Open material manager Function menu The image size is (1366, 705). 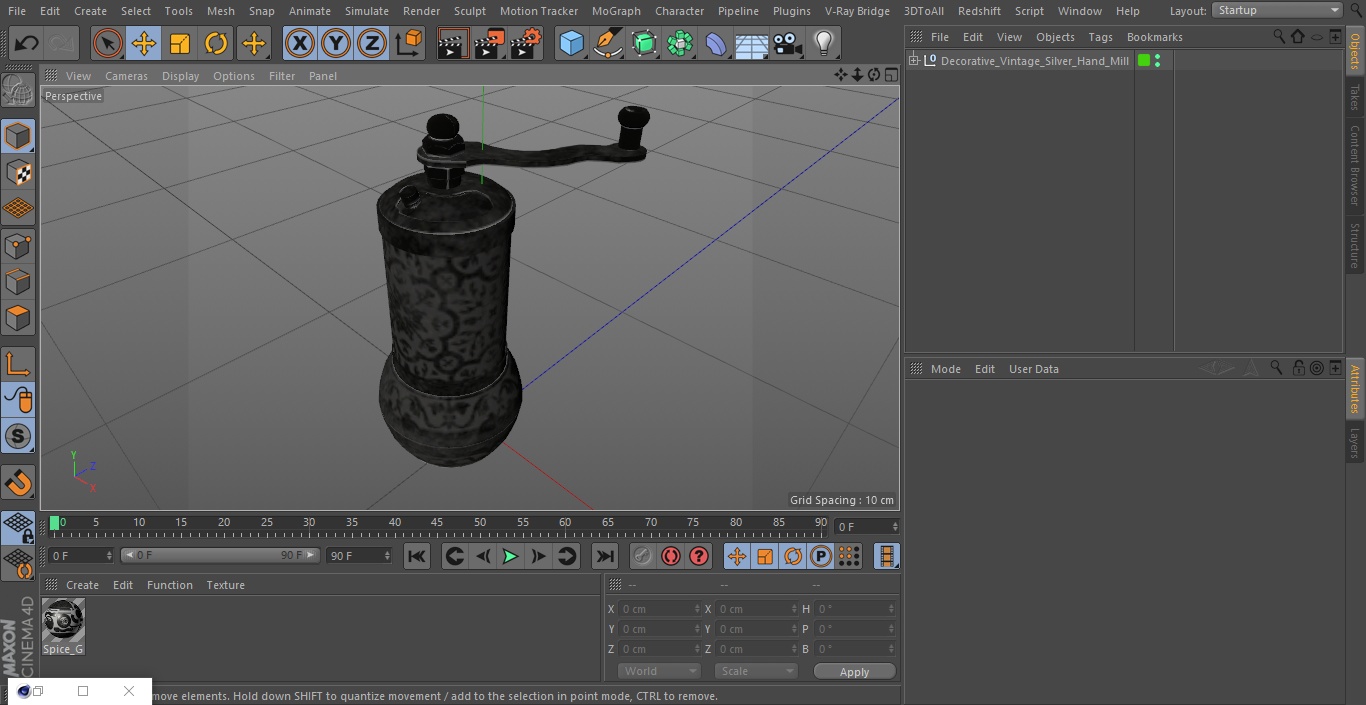coord(169,585)
